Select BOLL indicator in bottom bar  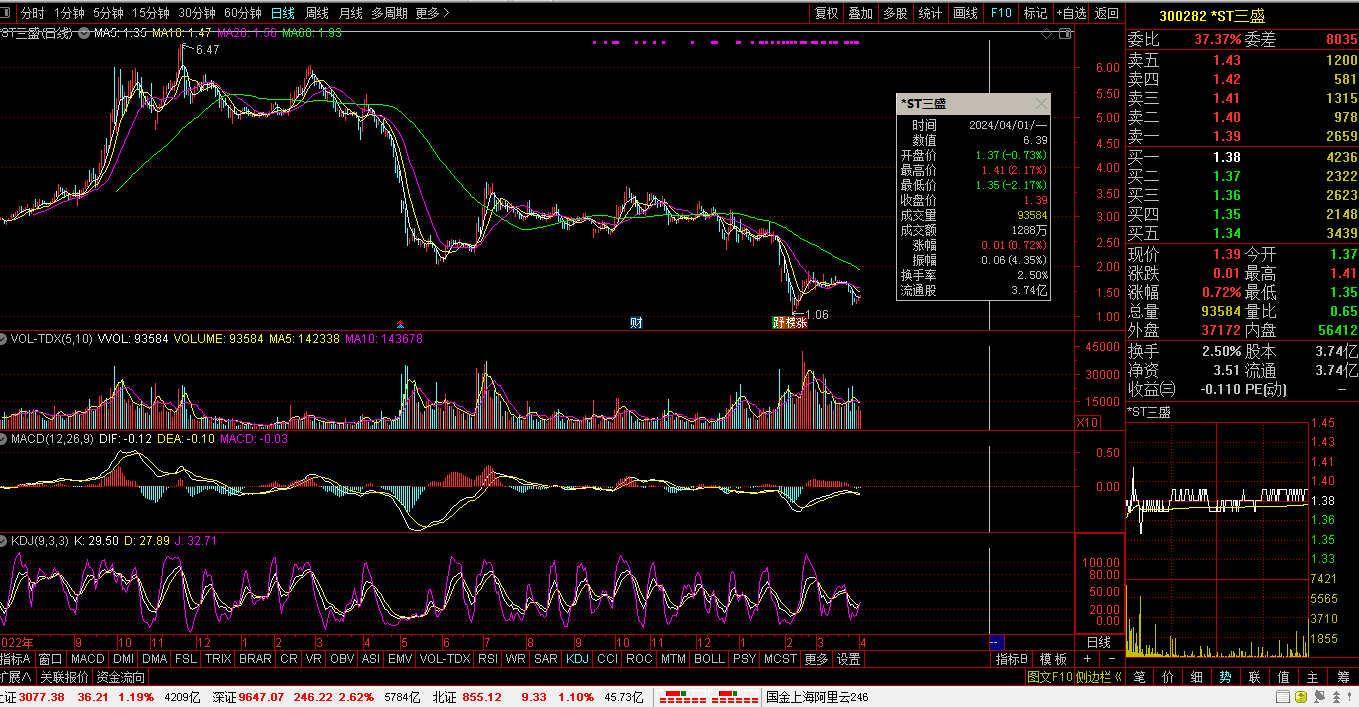tap(709, 660)
